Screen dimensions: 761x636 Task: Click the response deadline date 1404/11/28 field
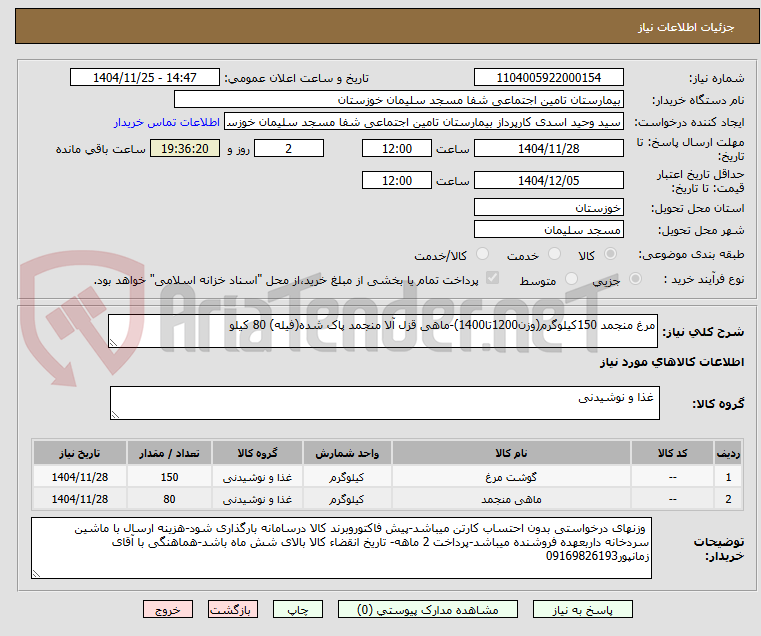pyautogui.click(x=548, y=149)
